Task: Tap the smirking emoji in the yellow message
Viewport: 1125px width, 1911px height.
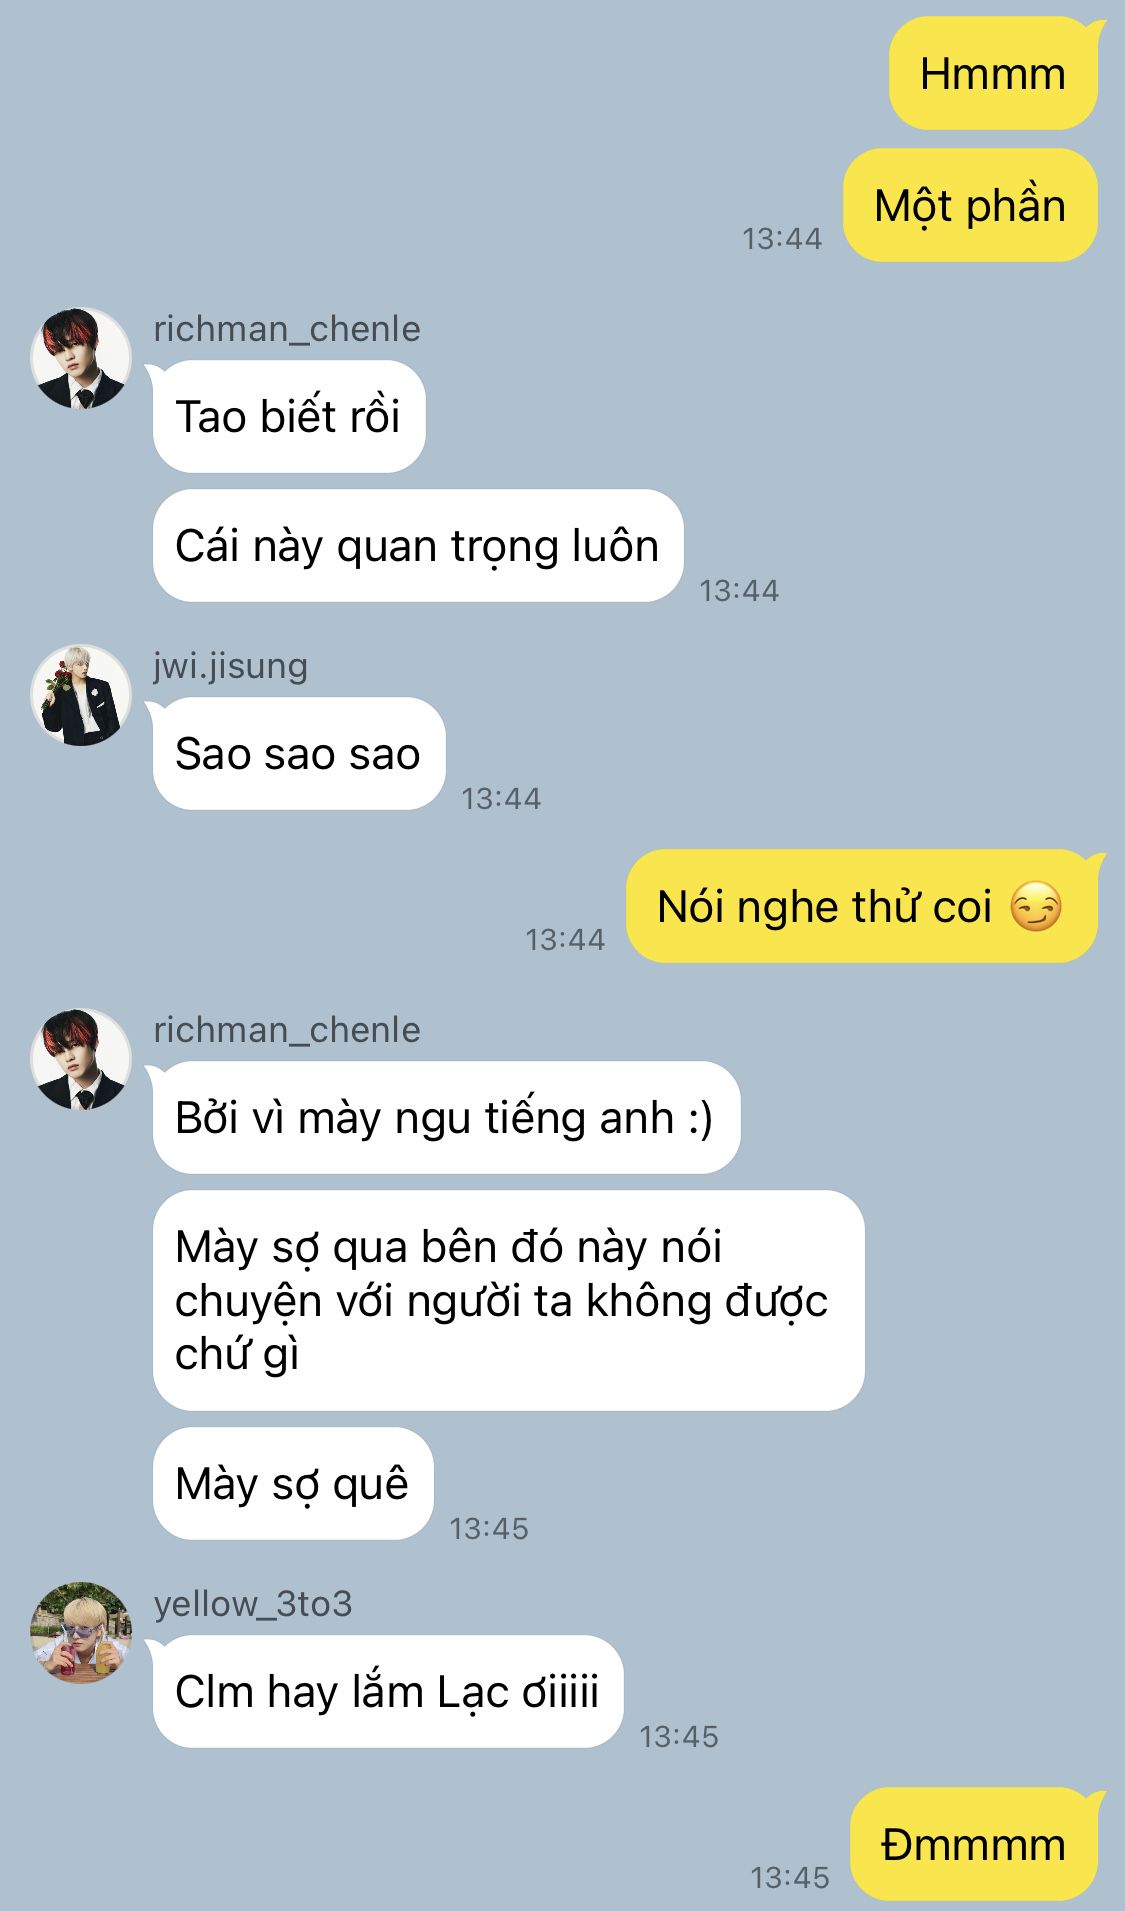Action: [1035, 907]
